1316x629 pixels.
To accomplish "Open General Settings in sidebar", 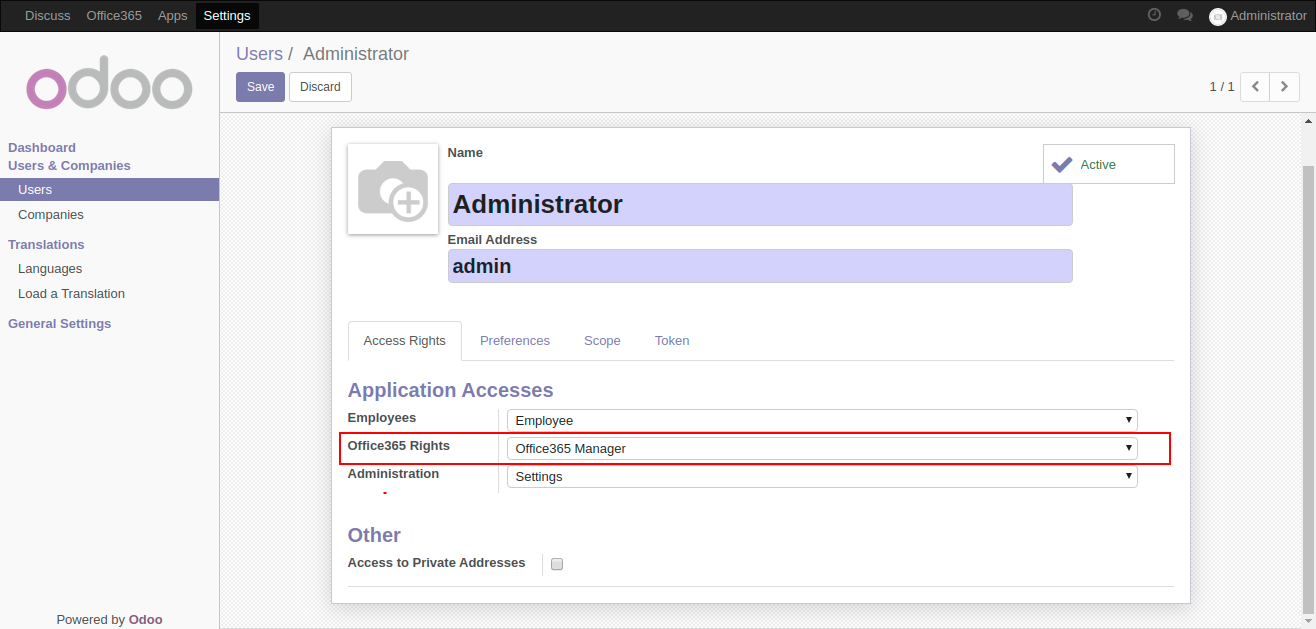I will point(60,324).
